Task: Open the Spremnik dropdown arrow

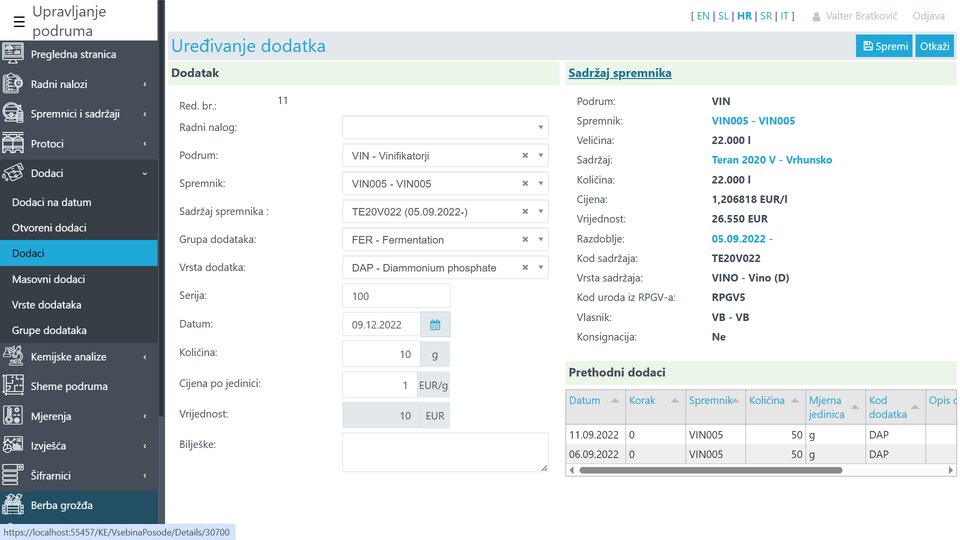Action: (x=541, y=184)
